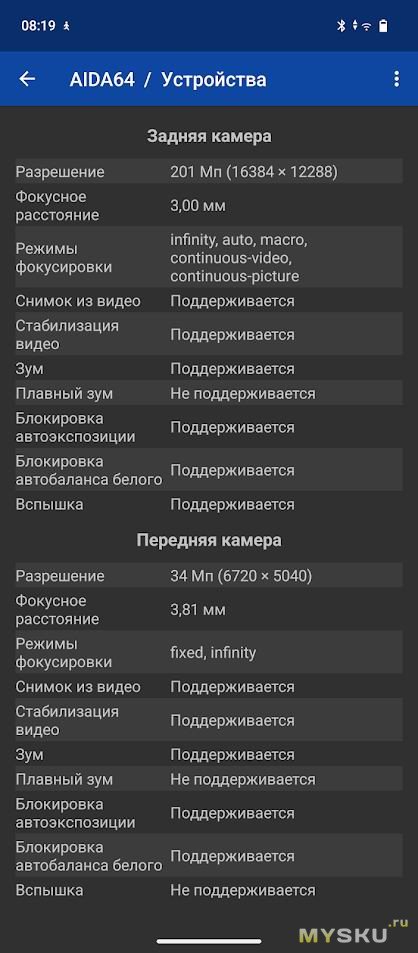Tap the mobile data arrows icon
The height and width of the screenshot is (953, 418).
click(354, 26)
